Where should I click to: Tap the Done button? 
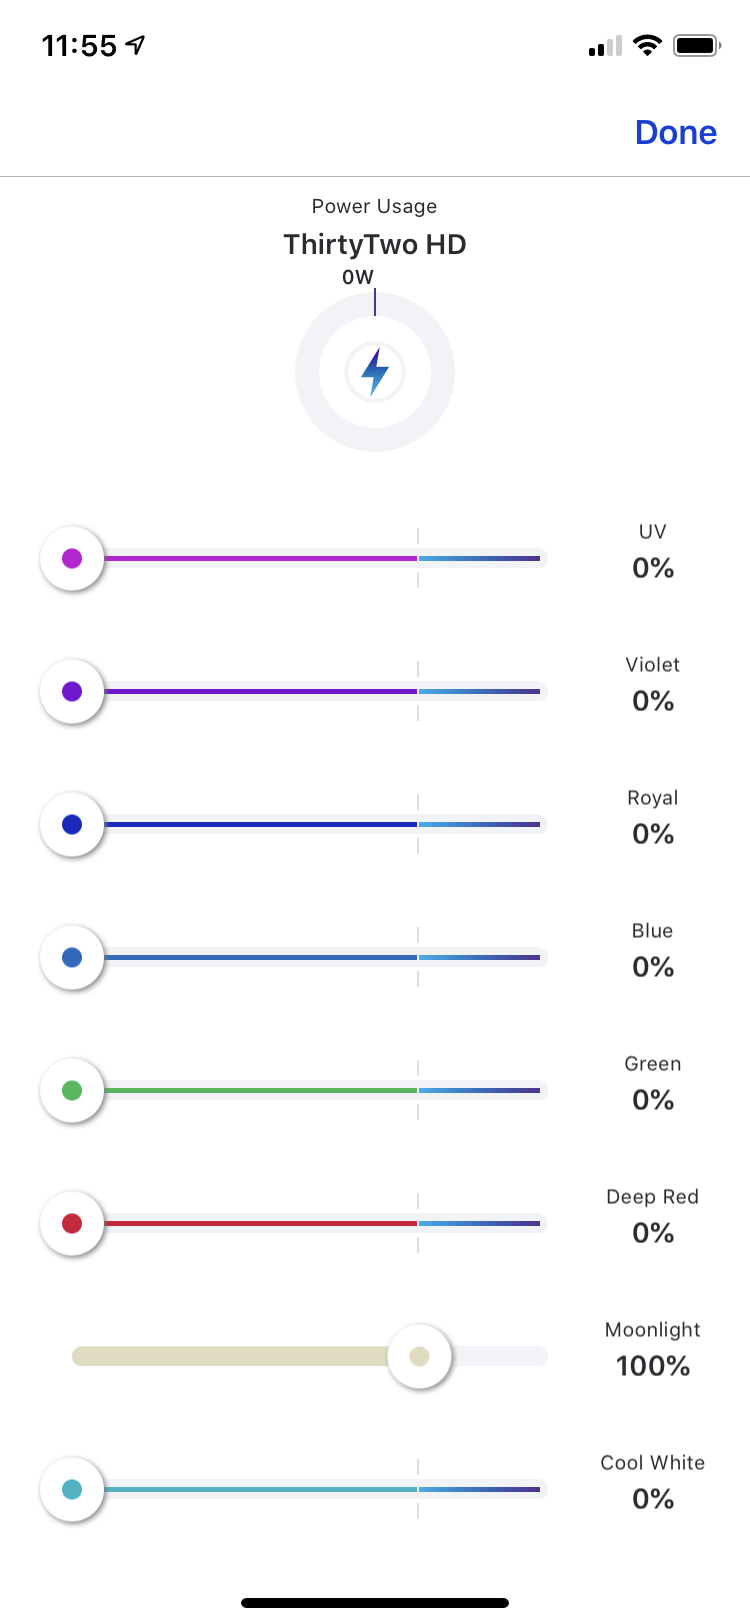tap(676, 132)
